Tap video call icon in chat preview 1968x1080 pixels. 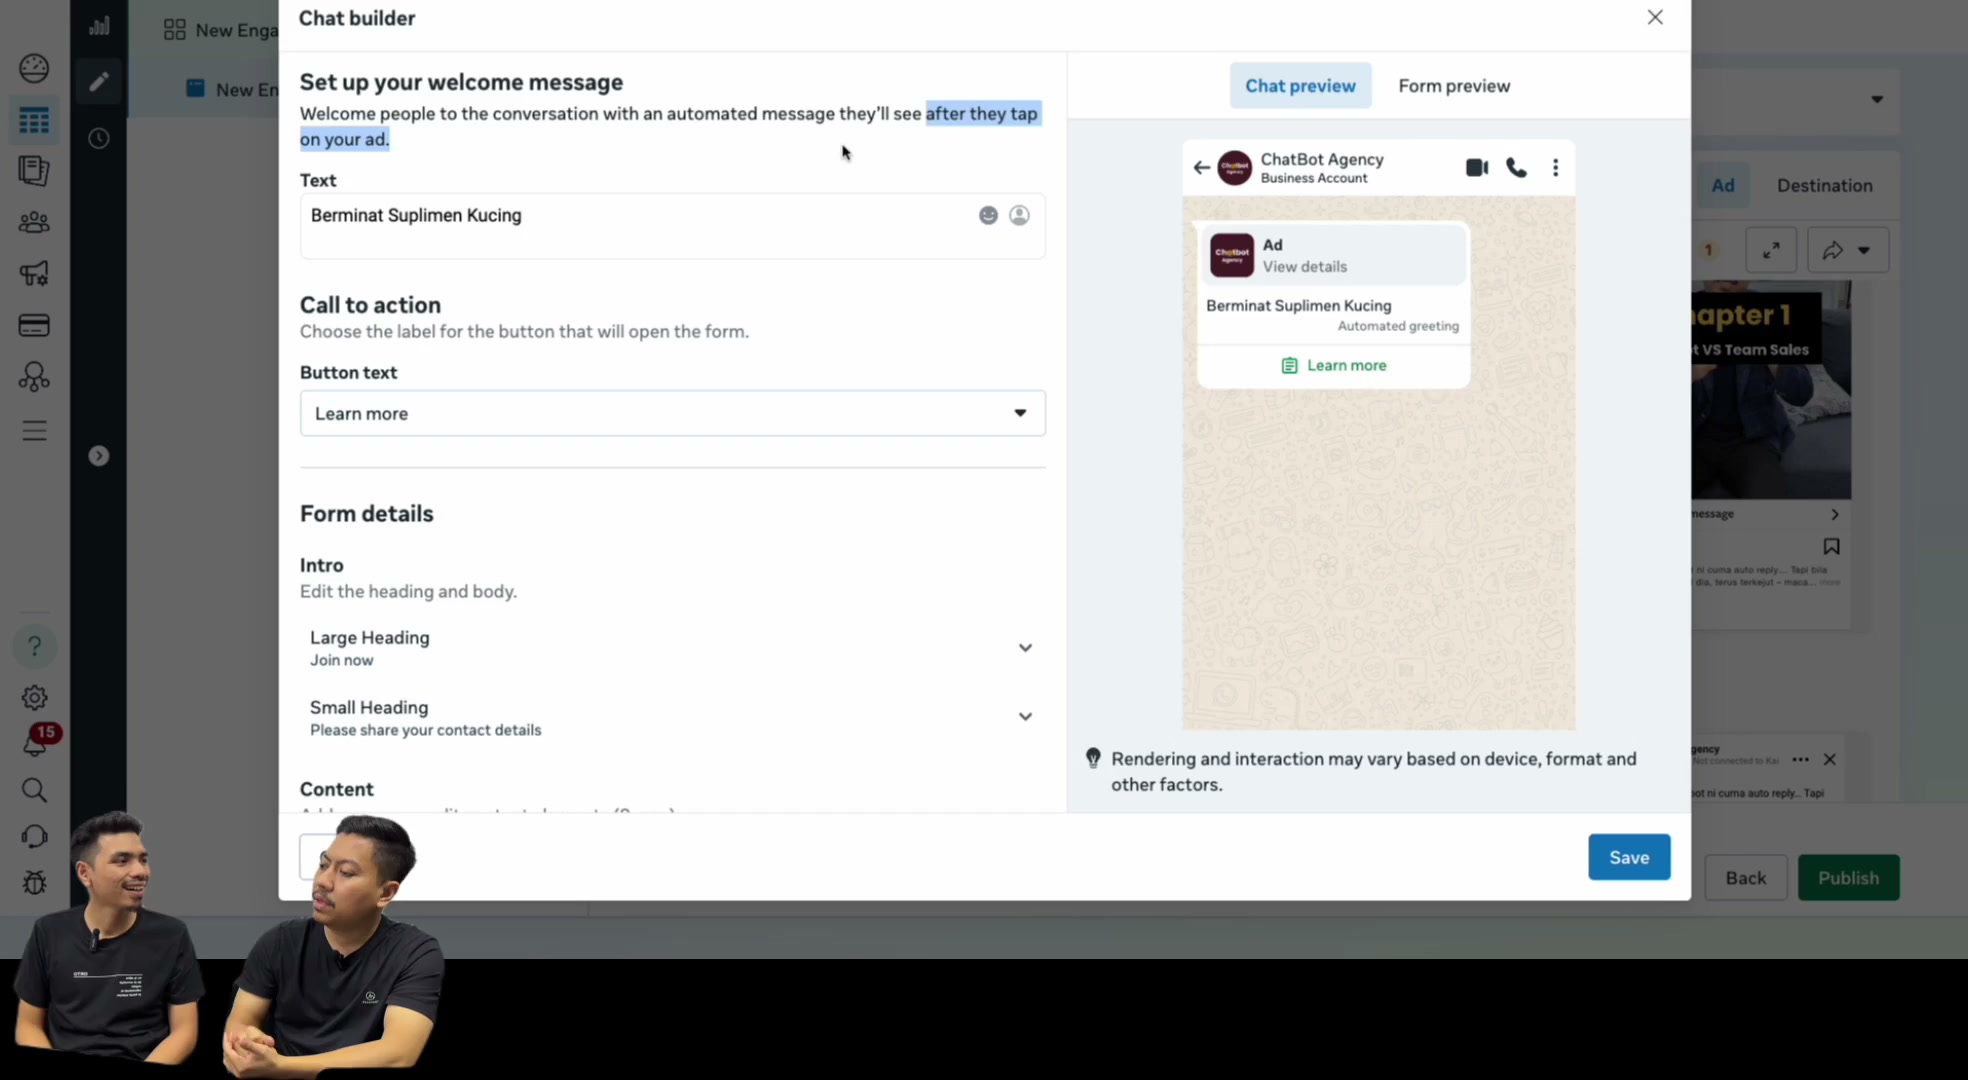(1477, 167)
